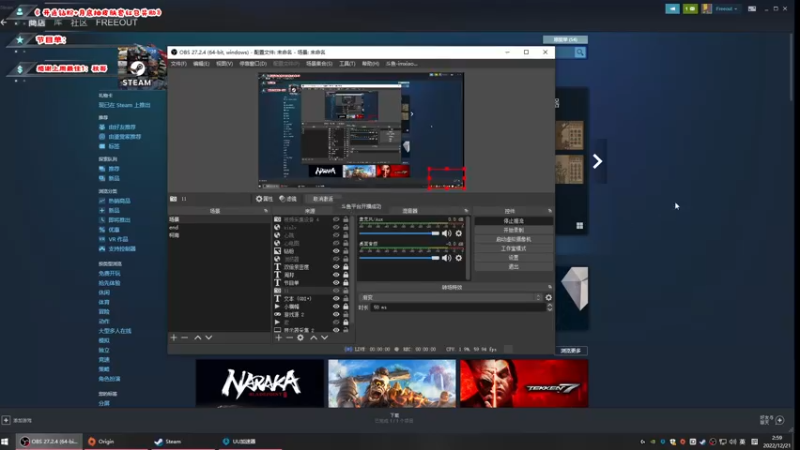Screen dimensions: 800x450
Task: Remove selected scene with minus icon
Action: (185, 338)
